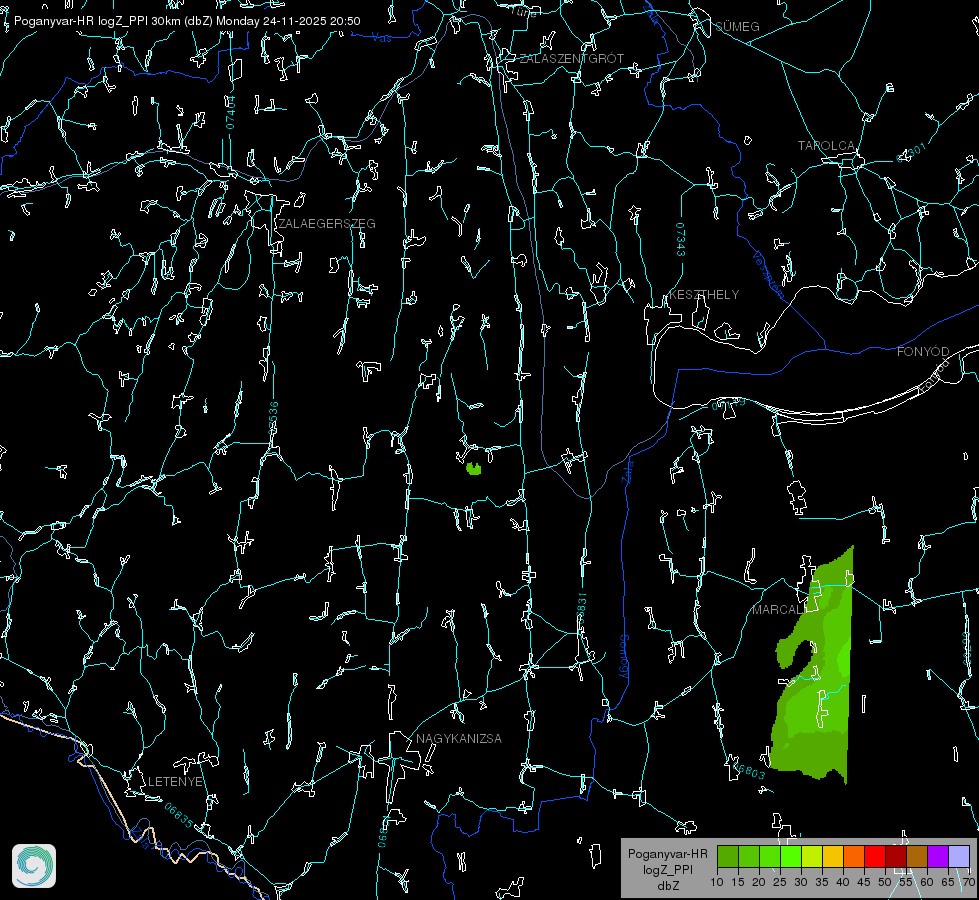The width and height of the screenshot is (979, 900).
Task: Select the 60–65 dBZ purple swatch
Action: [x=938, y=856]
